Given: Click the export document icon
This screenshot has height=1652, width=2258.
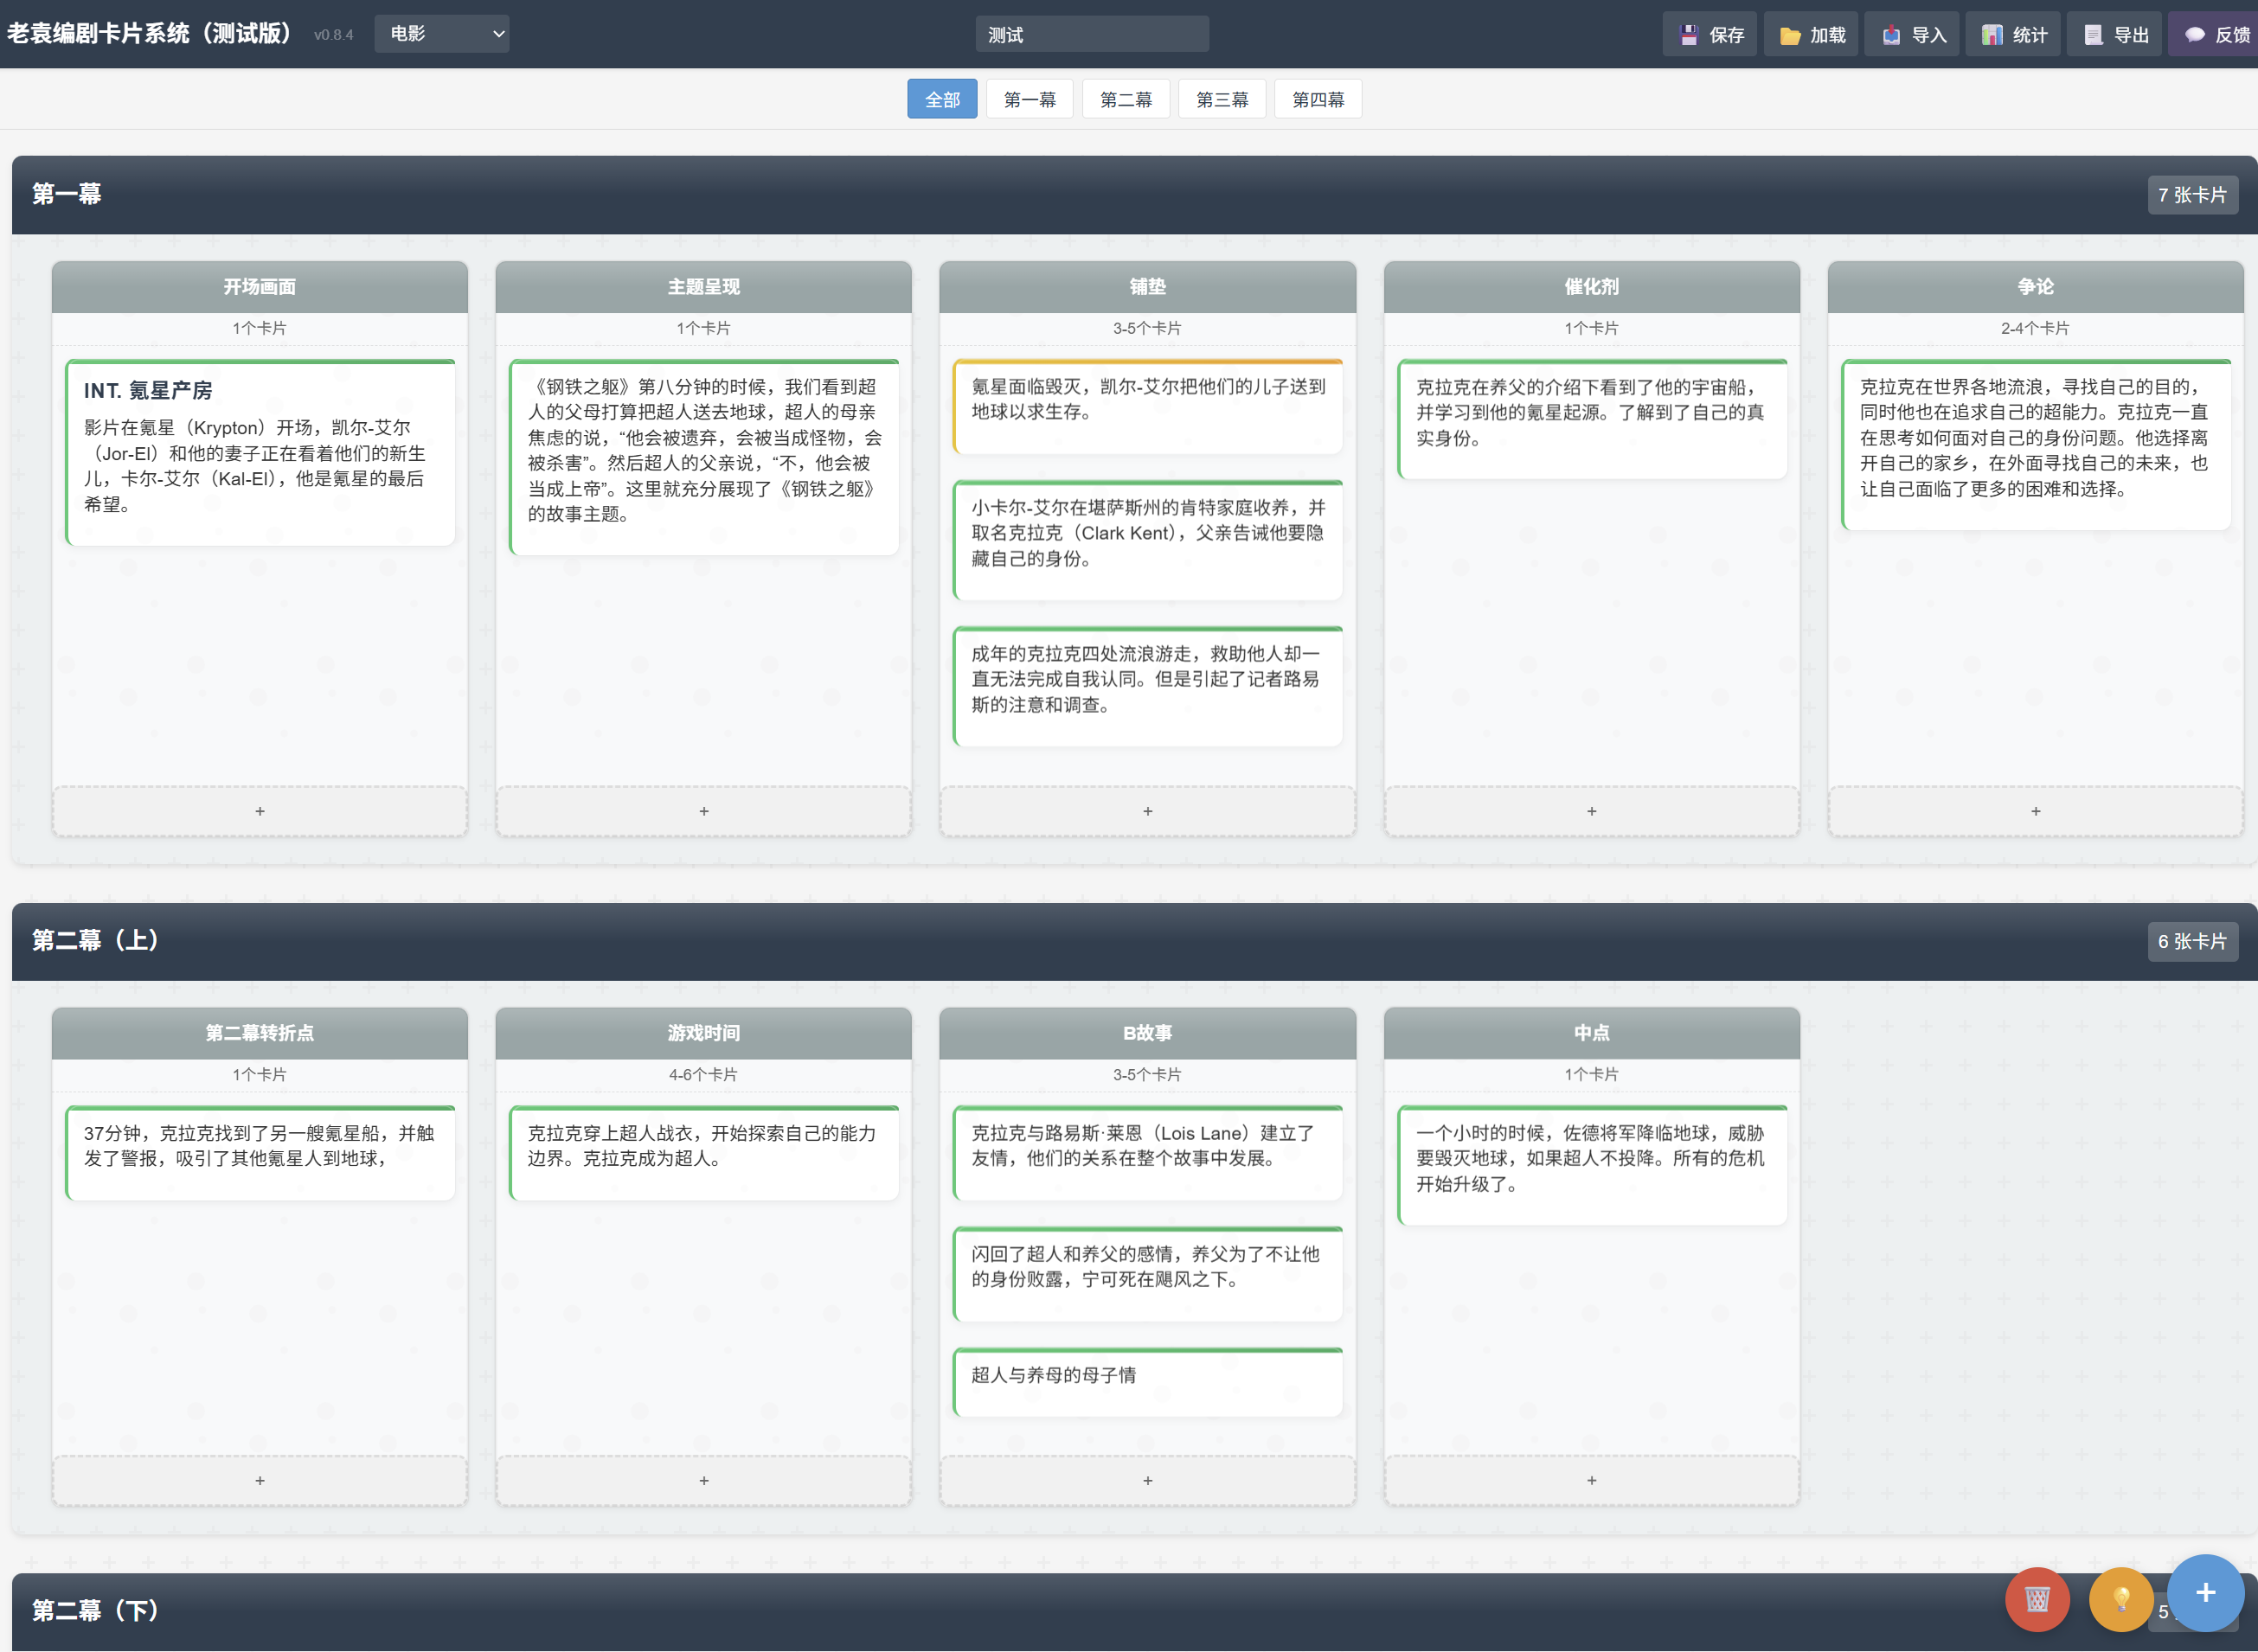Looking at the screenshot, I should [2093, 35].
